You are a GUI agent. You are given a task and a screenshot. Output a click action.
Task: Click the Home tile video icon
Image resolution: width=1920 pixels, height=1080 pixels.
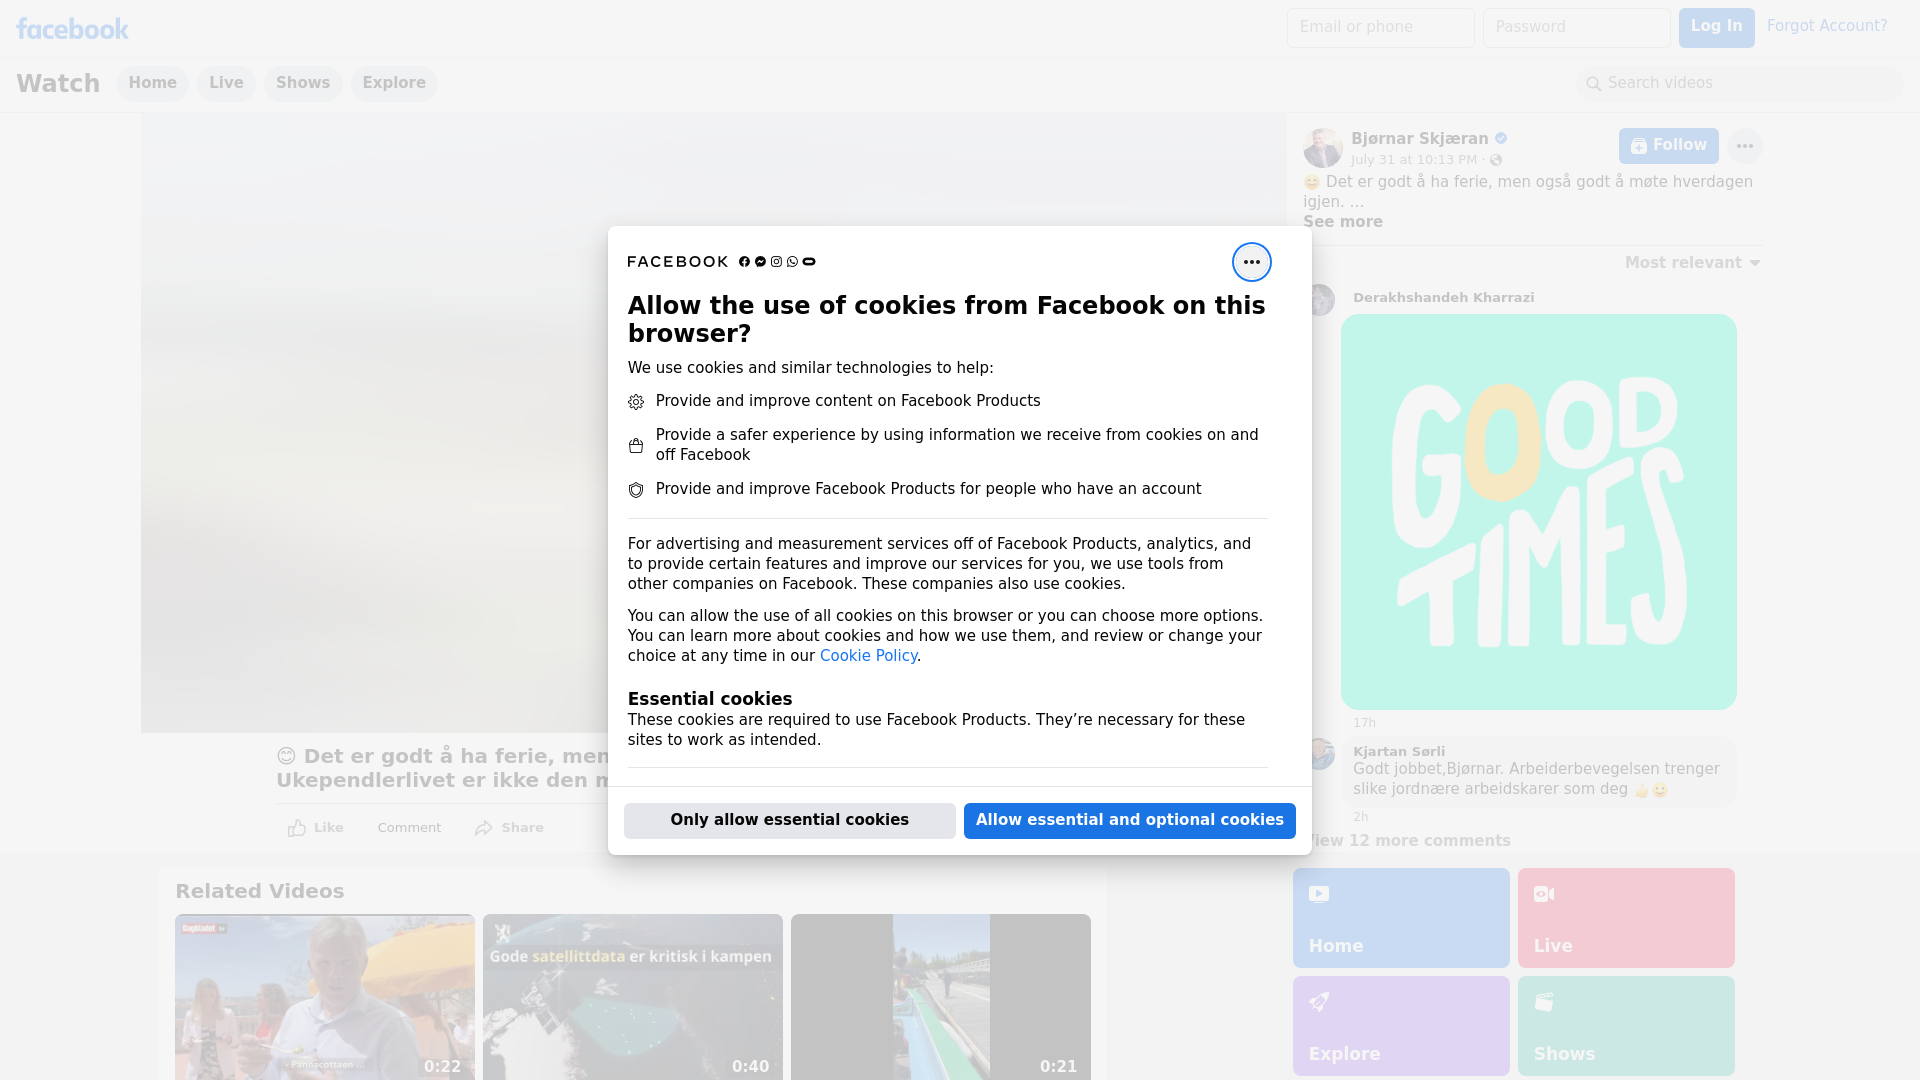point(1319,894)
